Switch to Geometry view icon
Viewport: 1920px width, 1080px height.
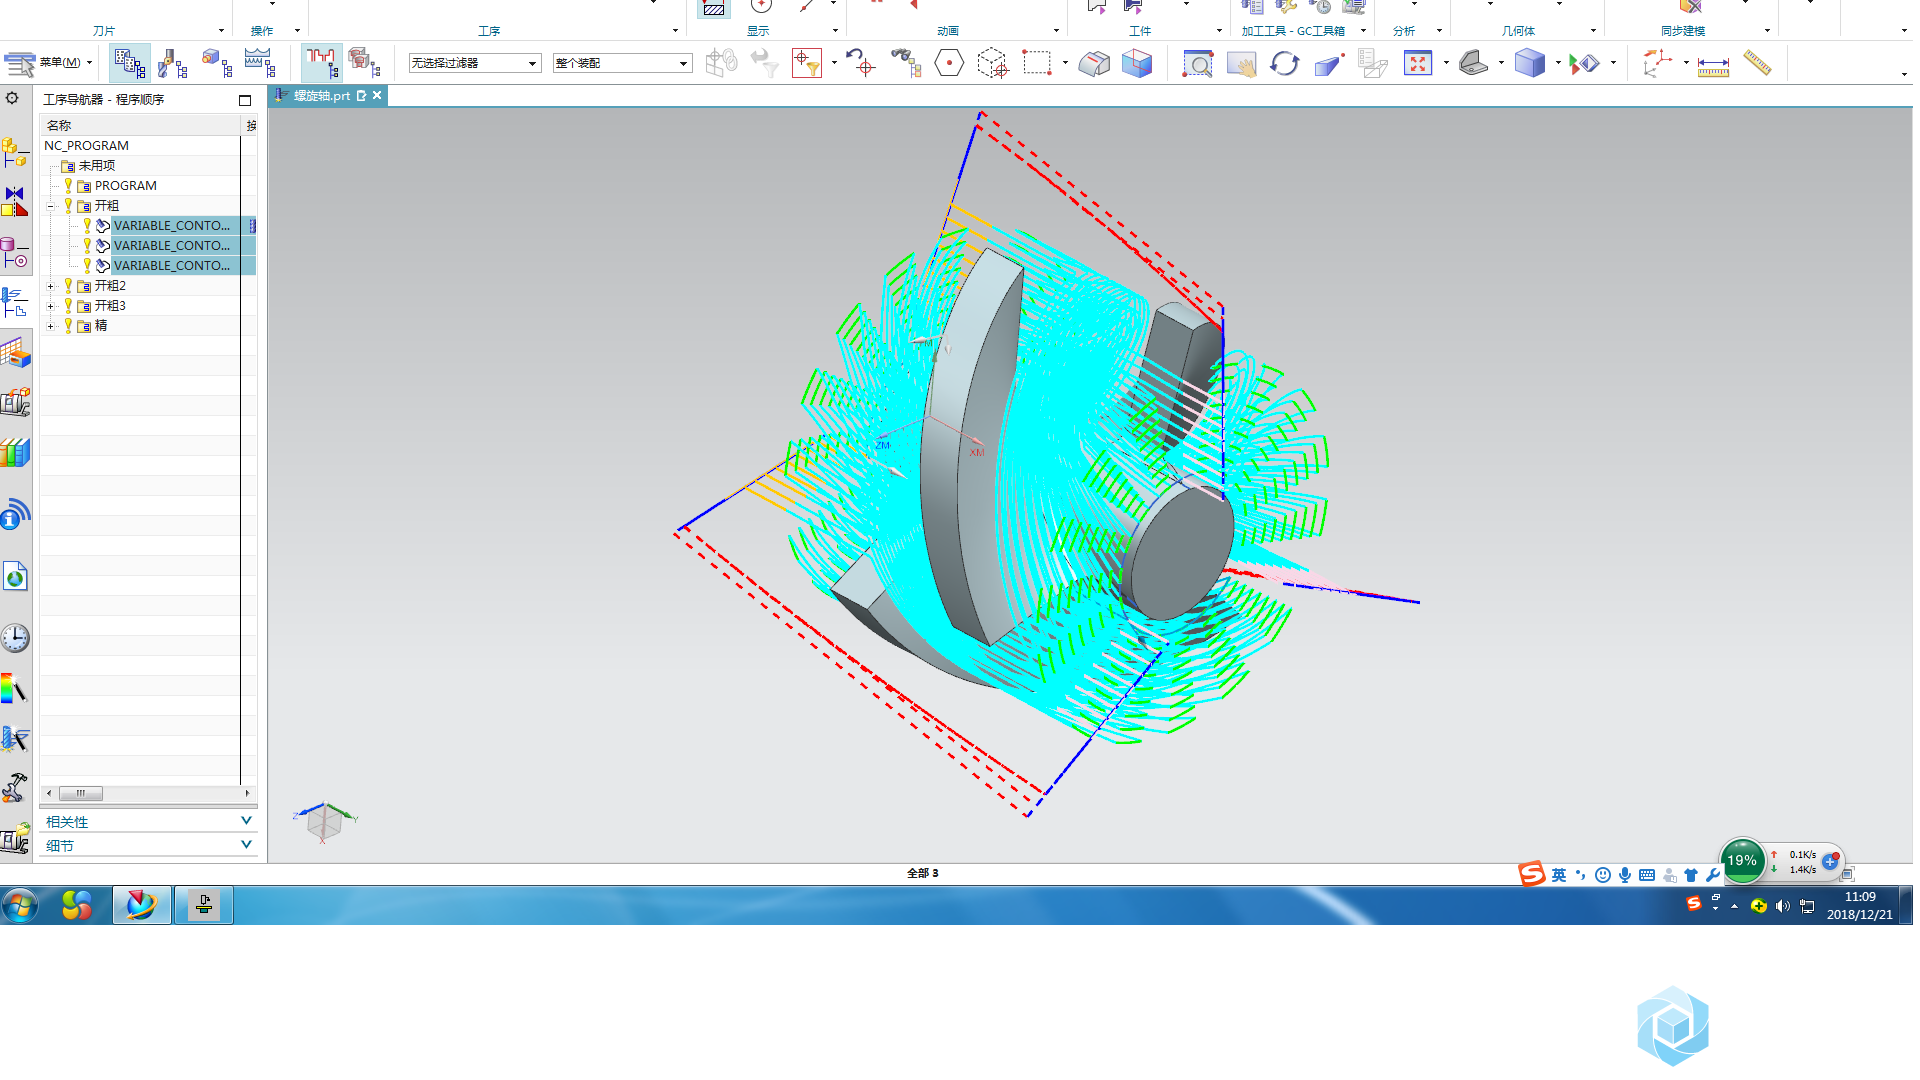tap(217, 64)
